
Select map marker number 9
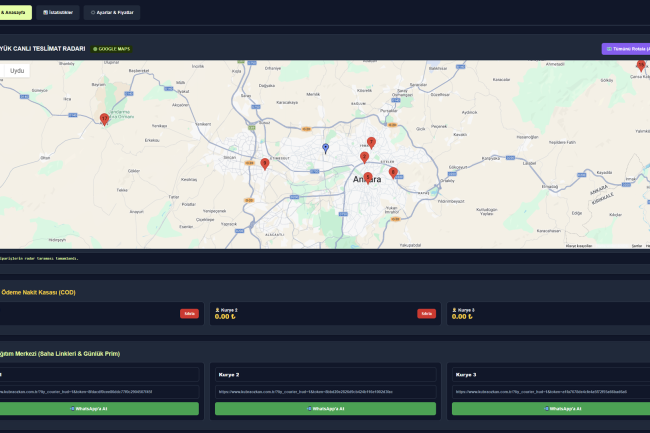click(x=264, y=164)
